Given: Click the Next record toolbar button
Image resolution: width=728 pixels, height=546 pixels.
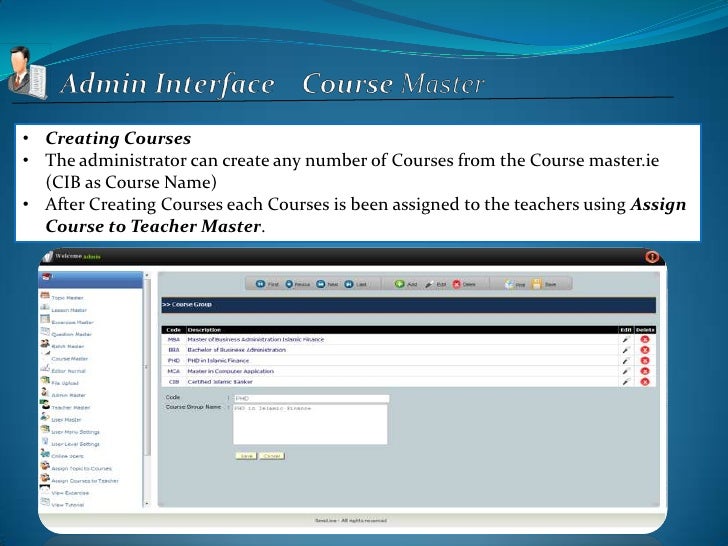Looking at the screenshot, I should coord(327,284).
